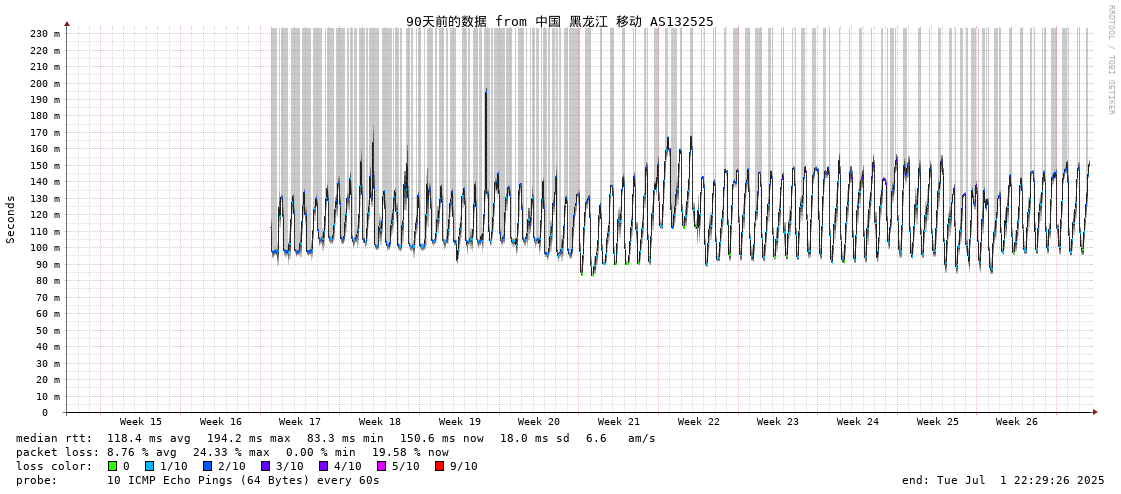Click the purple 4/10 loss color swatch
The height and width of the screenshot is (494, 1121).
323,466
